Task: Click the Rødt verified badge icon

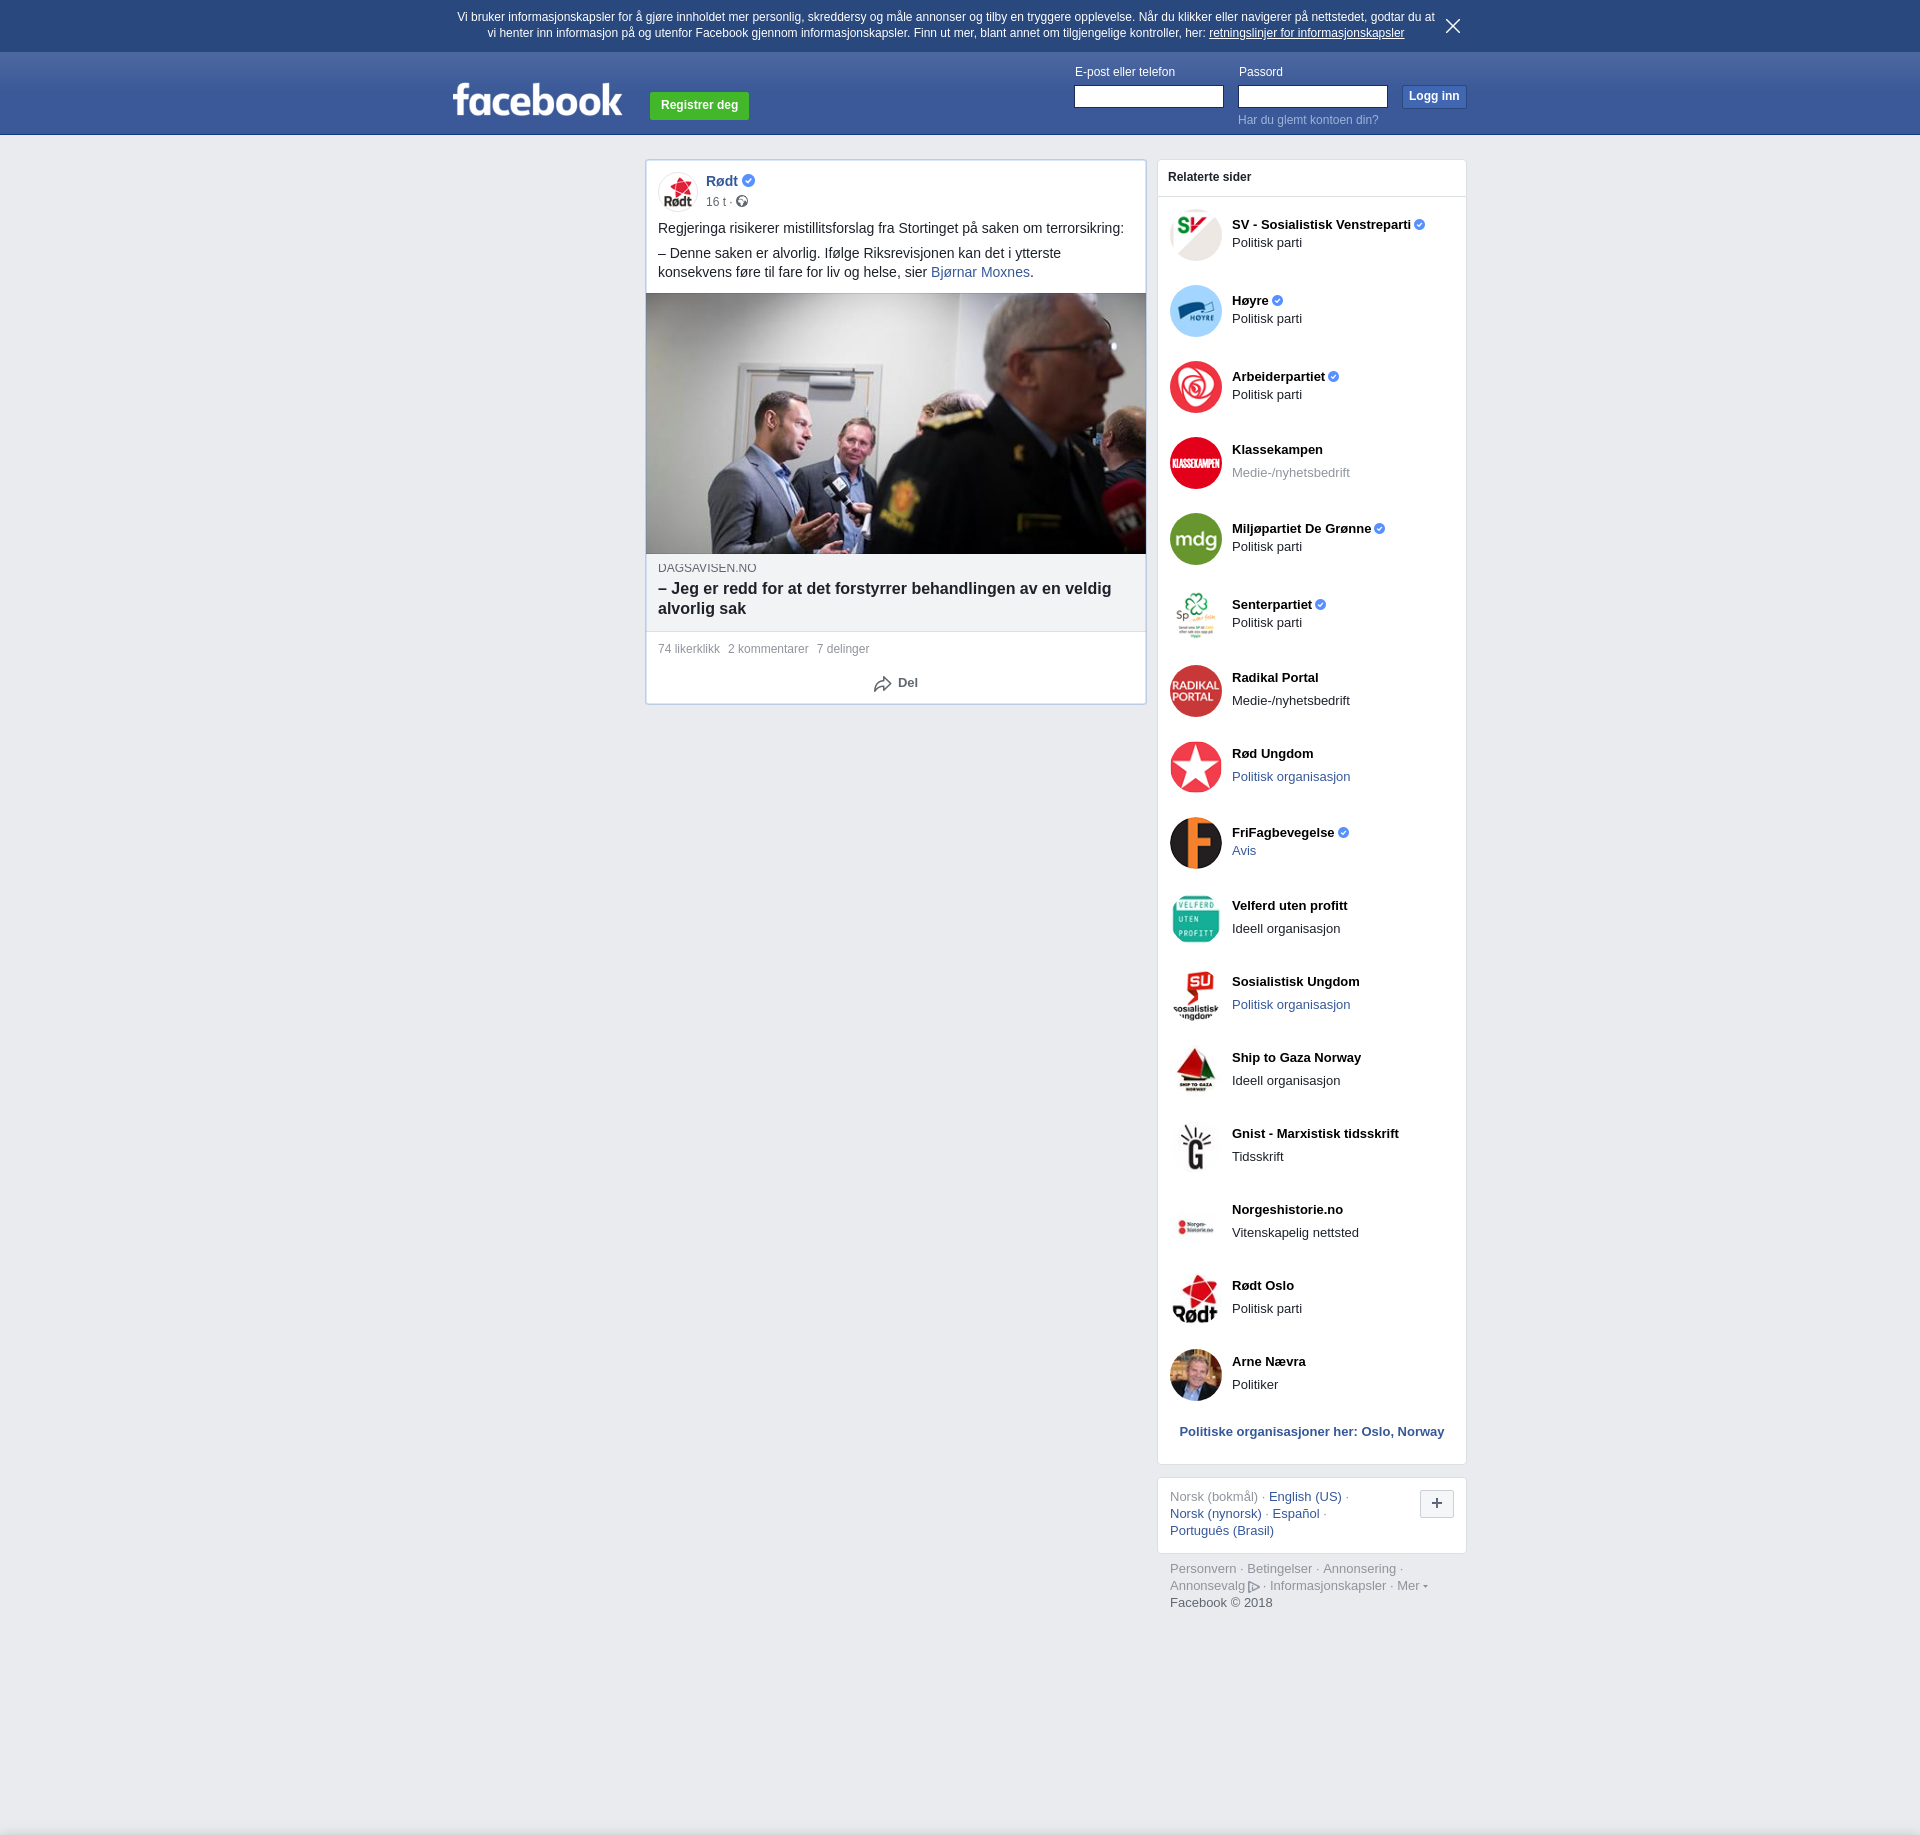Action: click(x=748, y=181)
